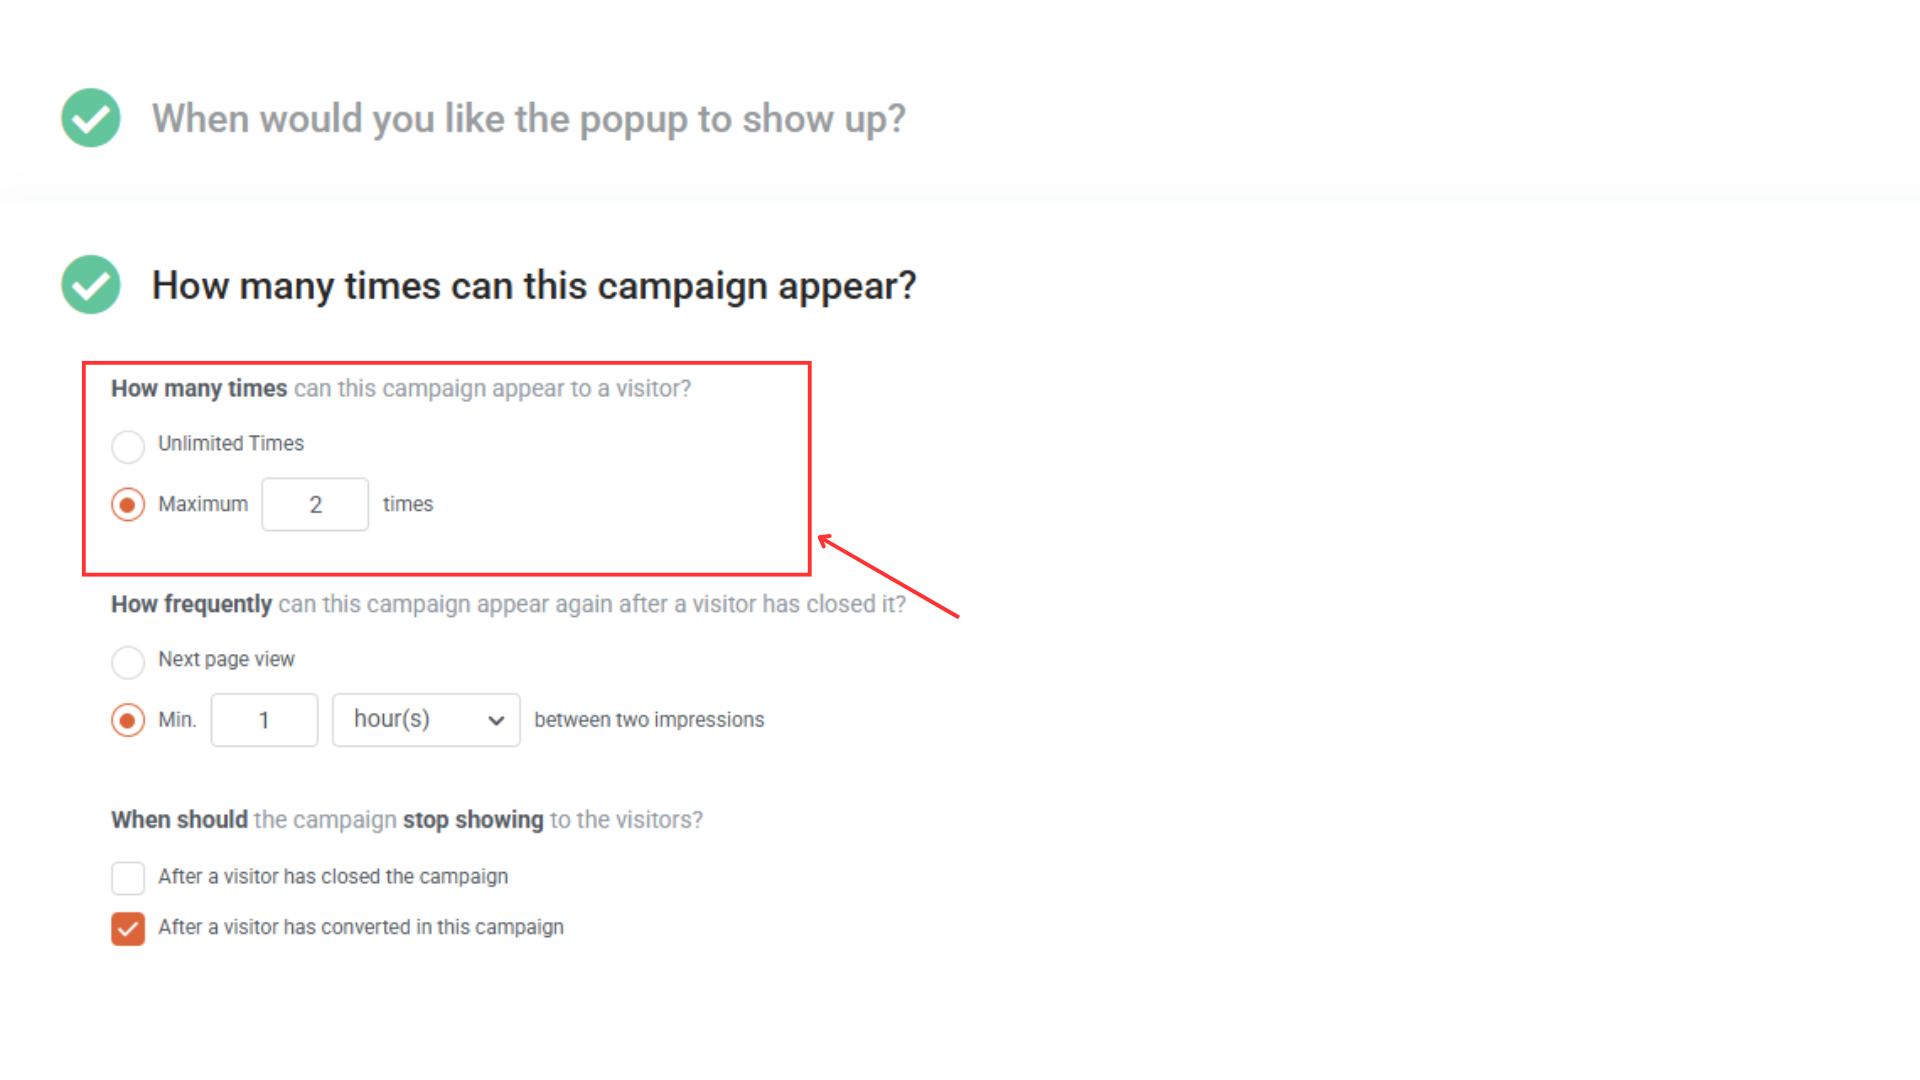Click the hour(s) dropdown chevron arrow

coord(496,721)
